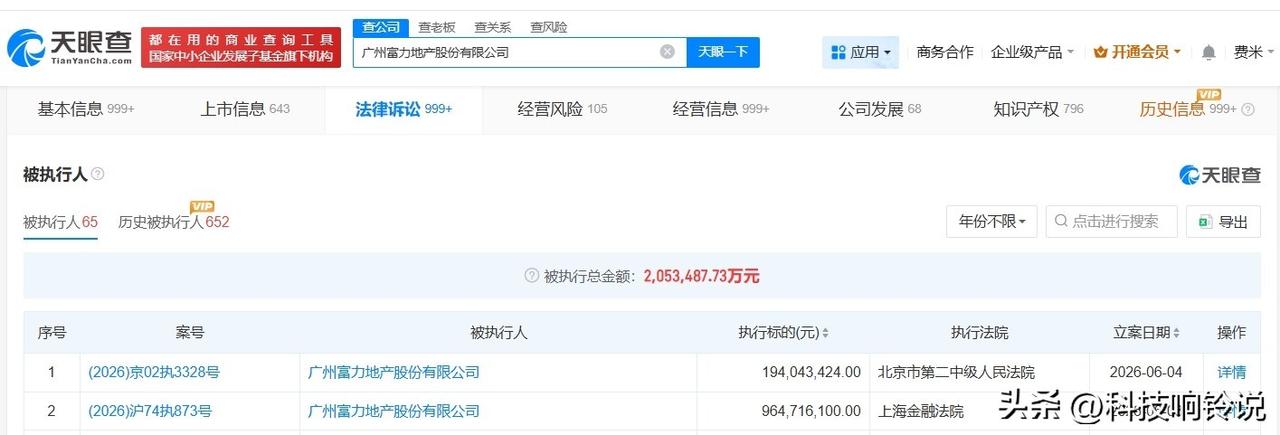Click the search magnifier icon in table search box

(1062, 222)
